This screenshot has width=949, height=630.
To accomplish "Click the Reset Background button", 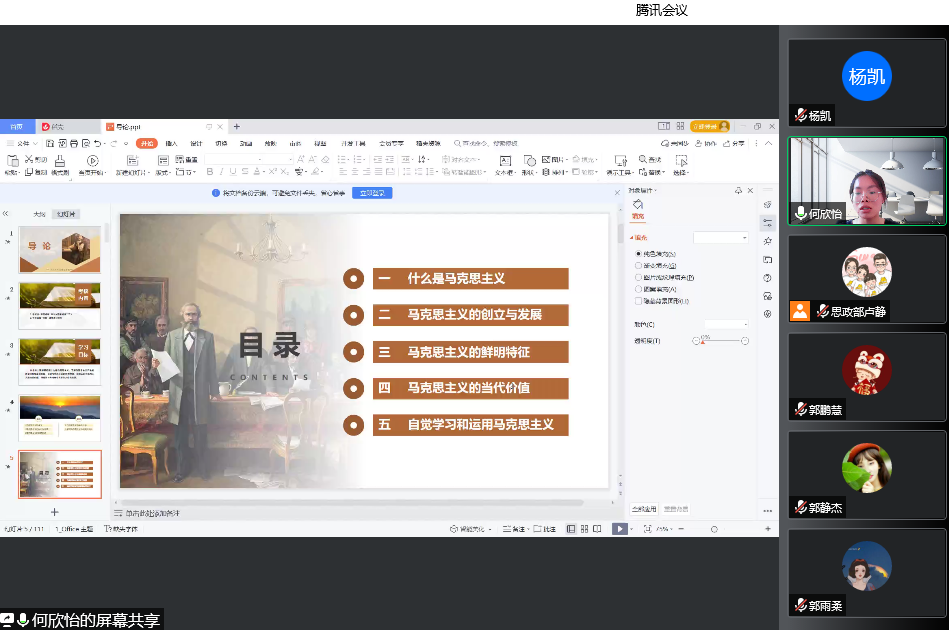I will point(675,509).
